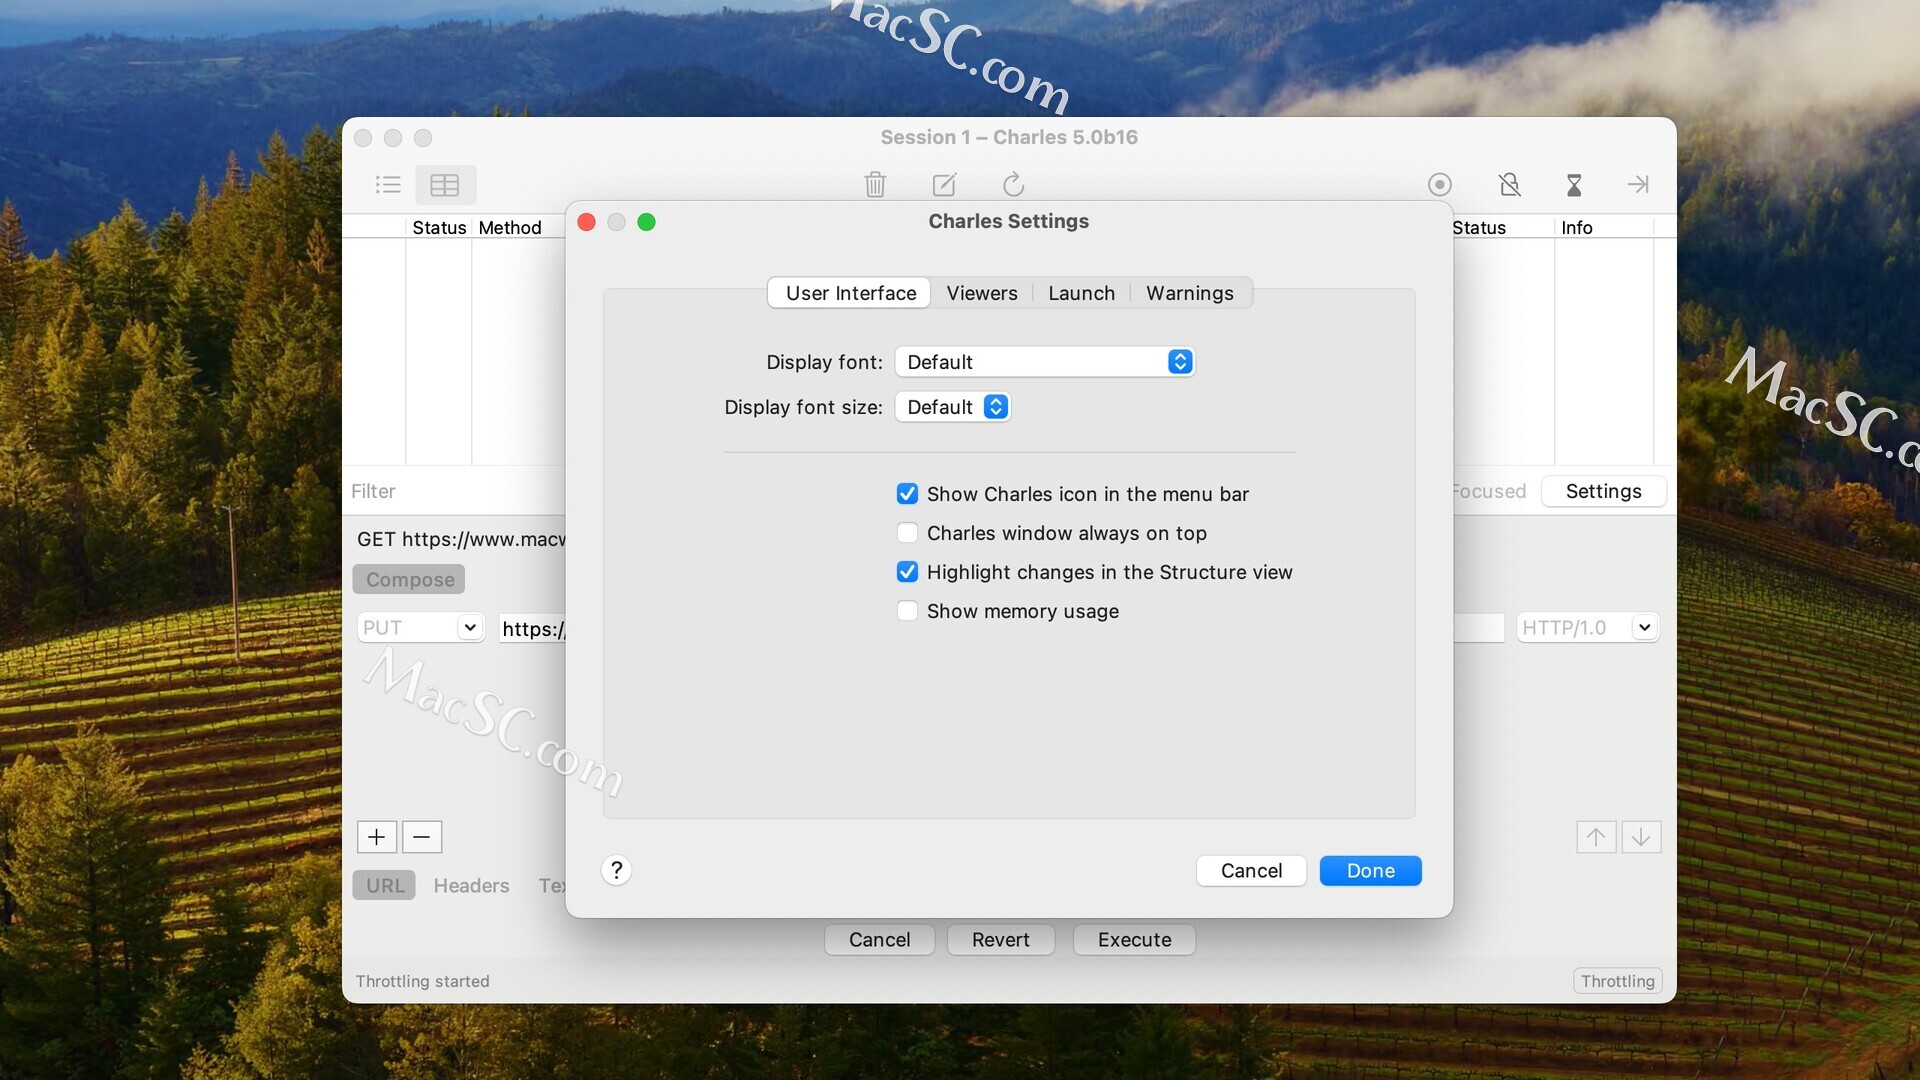The height and width of the screenshot is (1080, 1920).
Task: Click the arrow-to-bar toolbar icon
Action: [1638, 184]
